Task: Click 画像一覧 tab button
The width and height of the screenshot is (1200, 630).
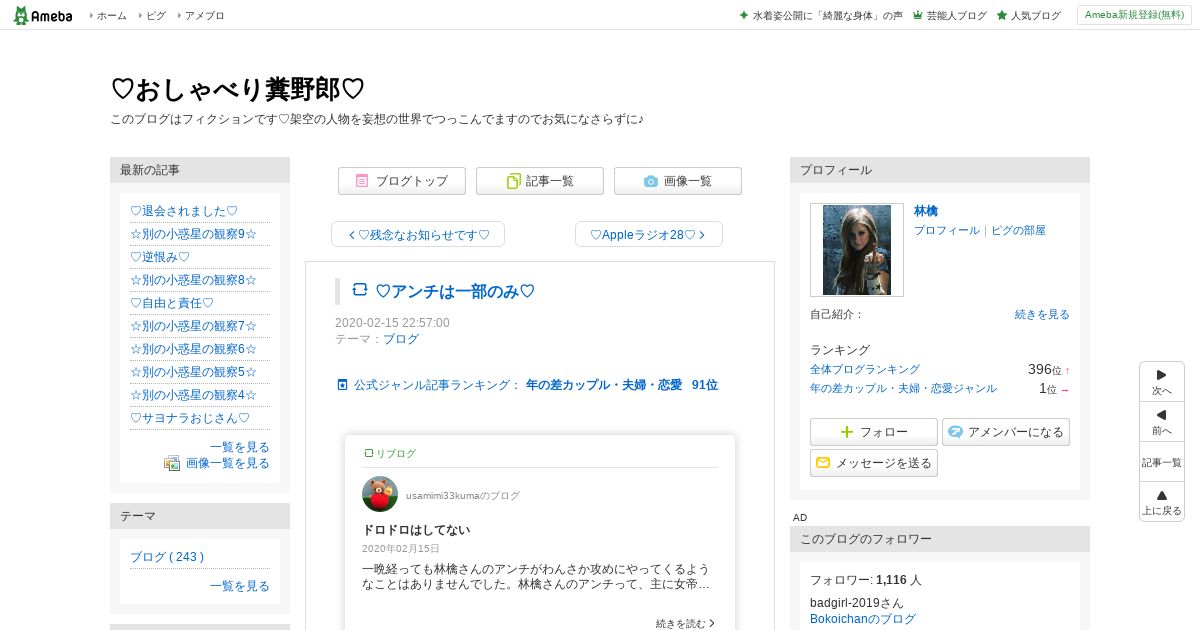Action: pos(678,181)
